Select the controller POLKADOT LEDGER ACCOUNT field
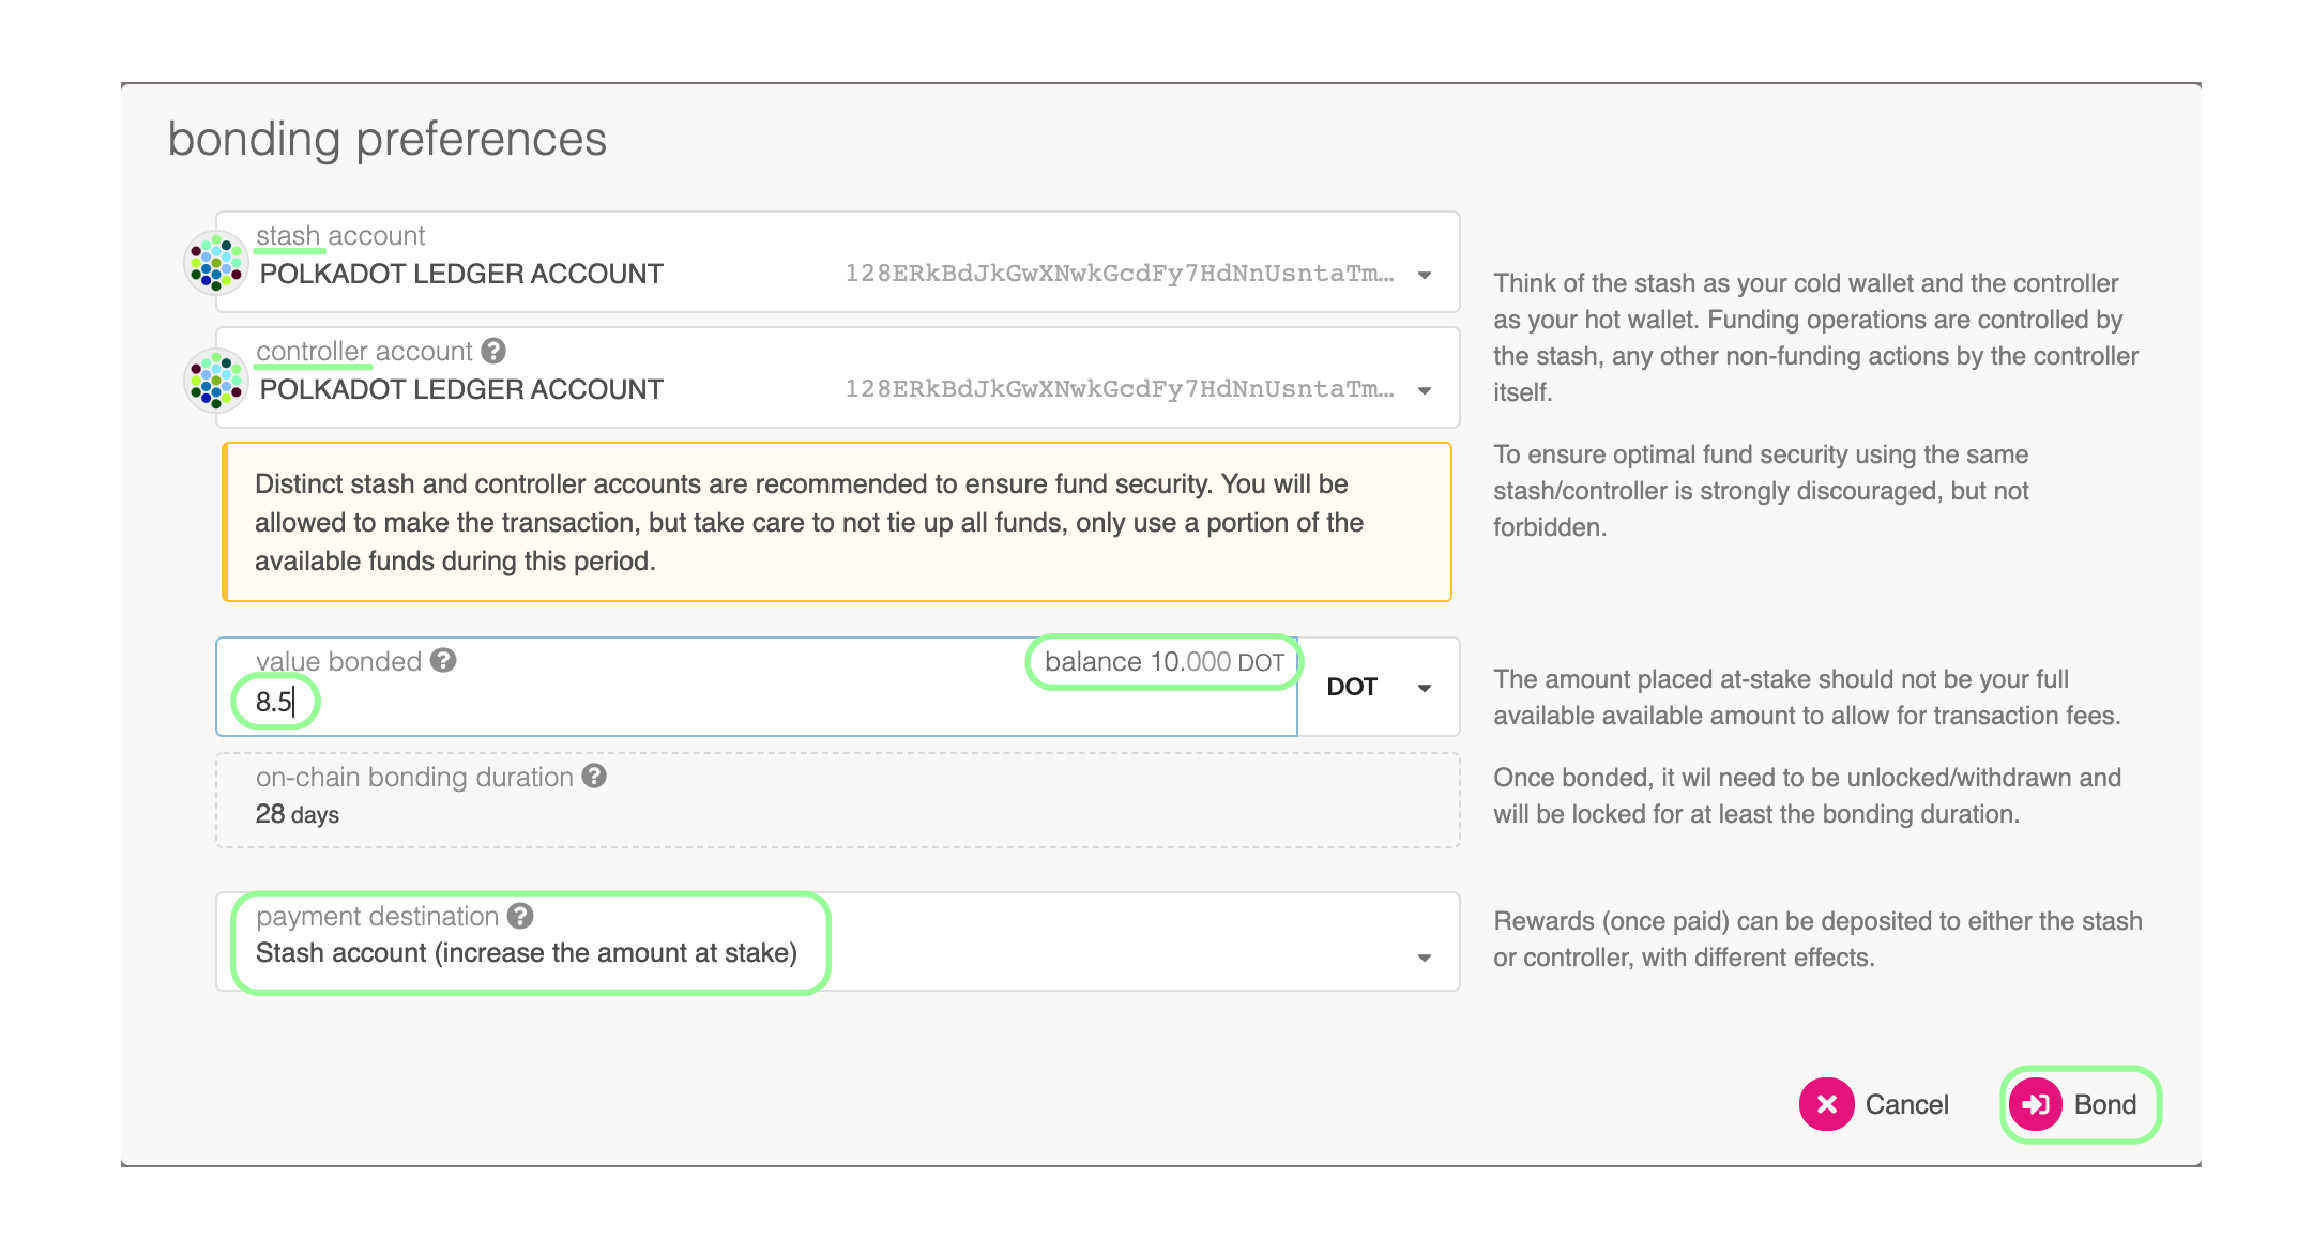Screen dimensions: 2324x1250 838,378
